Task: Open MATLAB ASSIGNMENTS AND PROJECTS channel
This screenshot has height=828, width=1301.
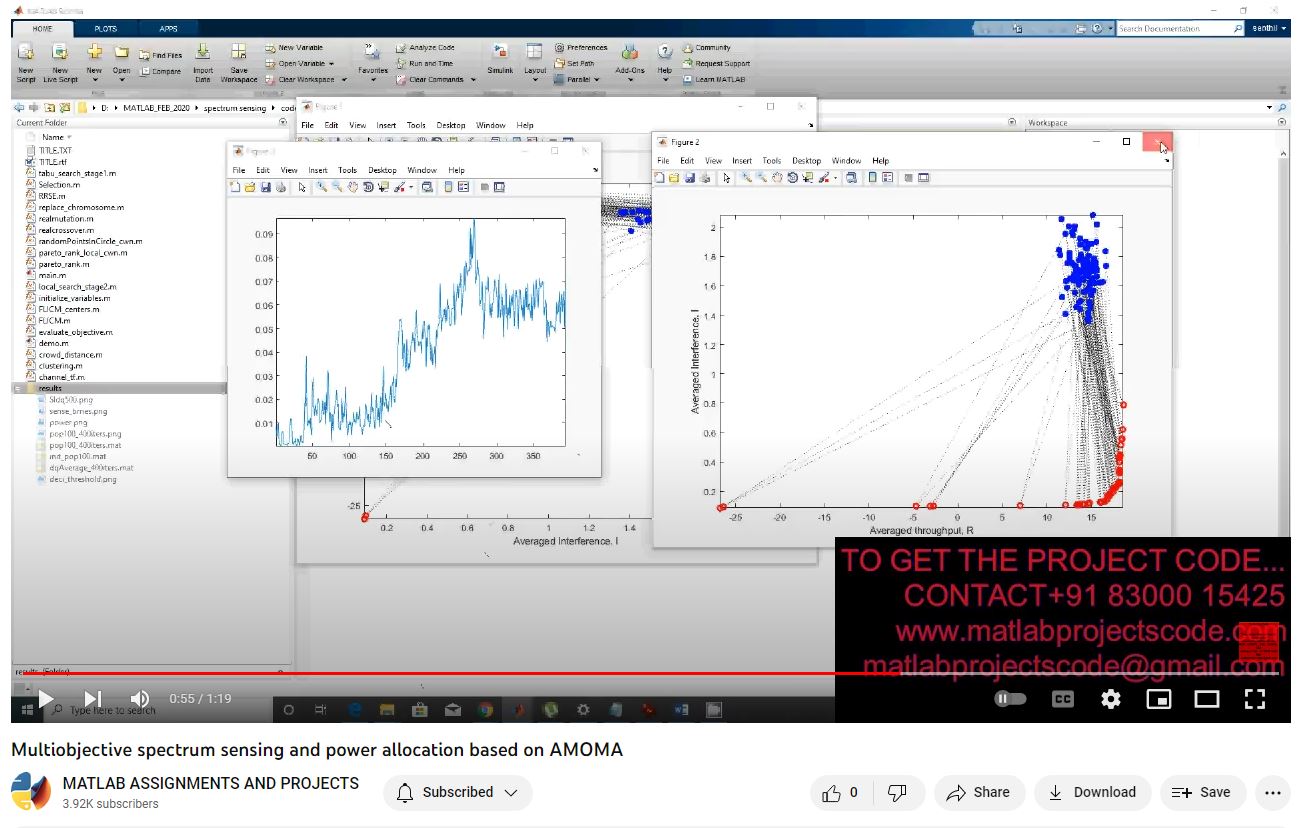Action: point(211,783)
